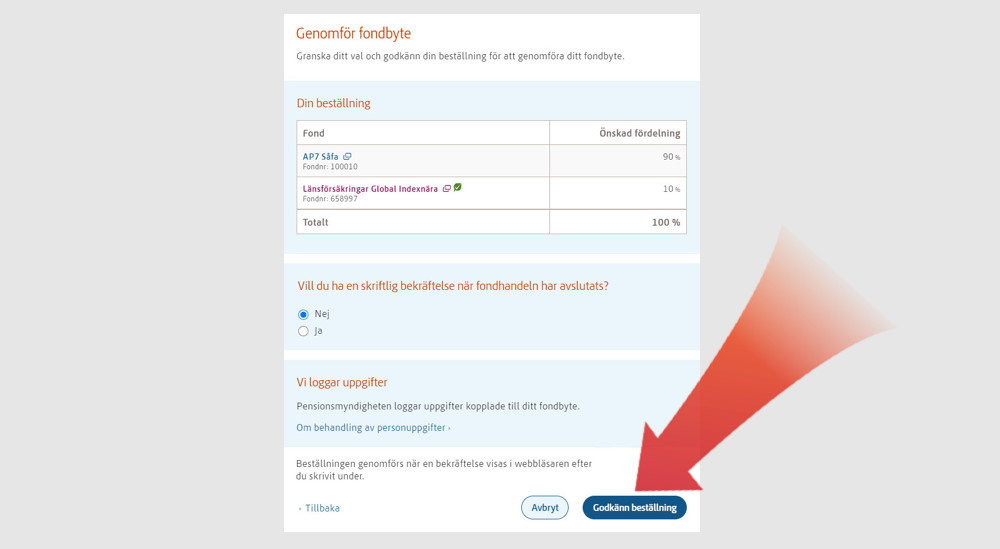Click the new-window icon beside Länsförsäkringar Global Indexnära
Screen dimensions: 1000x549
coord(447,188)
